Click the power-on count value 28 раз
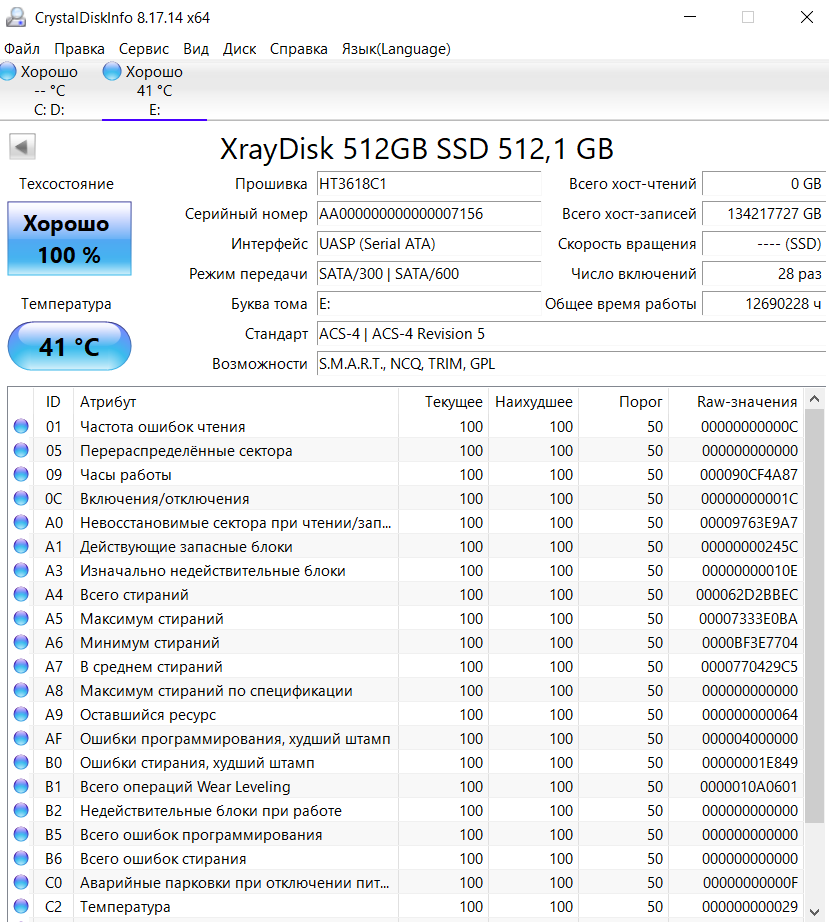Image resolution: width=829 pixels, height=922 pixels. [764, 274]
